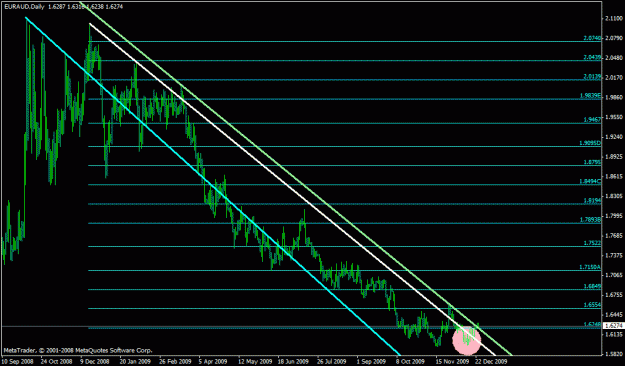Click the 1.7522 horizontal level label
This screenshot has width=625, height=366.
tap(592, 243)
